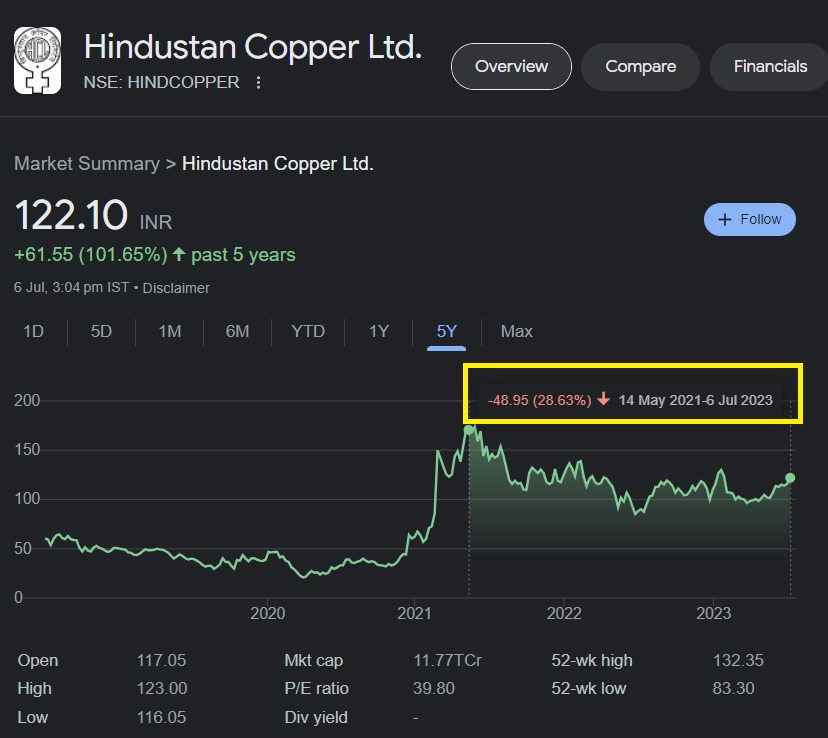Open the Market Summary breadcrumb link
Image resolution: width=828 pixels, height=738 pixels.
pos(87,164)
